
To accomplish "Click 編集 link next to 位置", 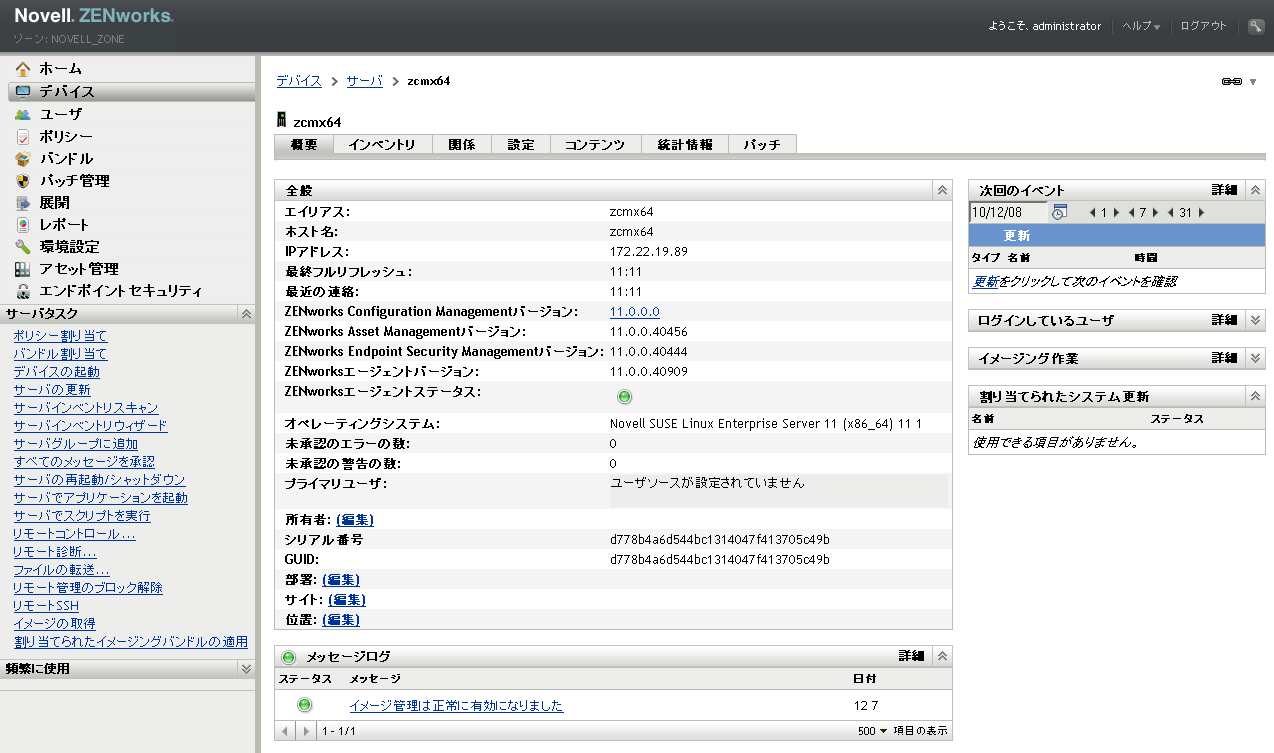I will coord(341,620).
